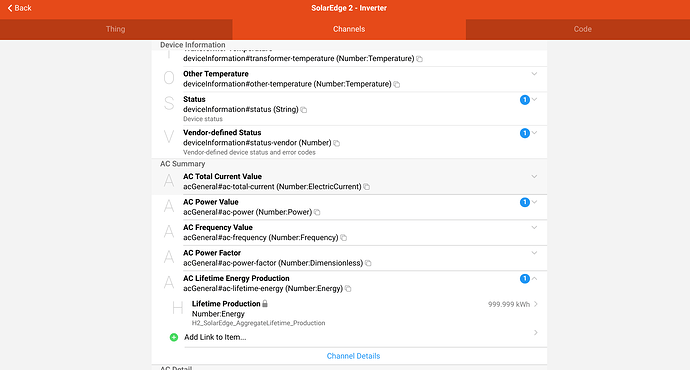Image resolution: width=690 pixels, height=370 pixels.
Task: Copy the status-vendor channel ID
Action: point(337,143)
